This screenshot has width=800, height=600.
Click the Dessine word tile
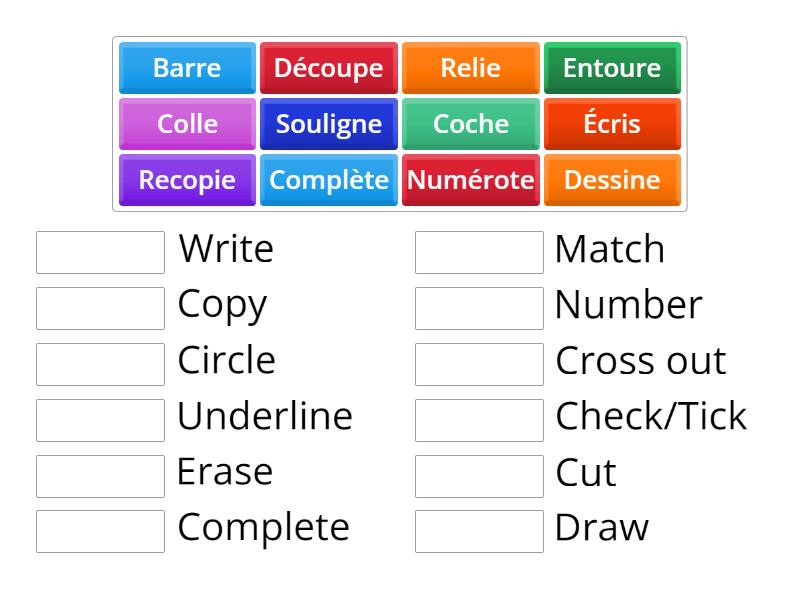[612, 180]
